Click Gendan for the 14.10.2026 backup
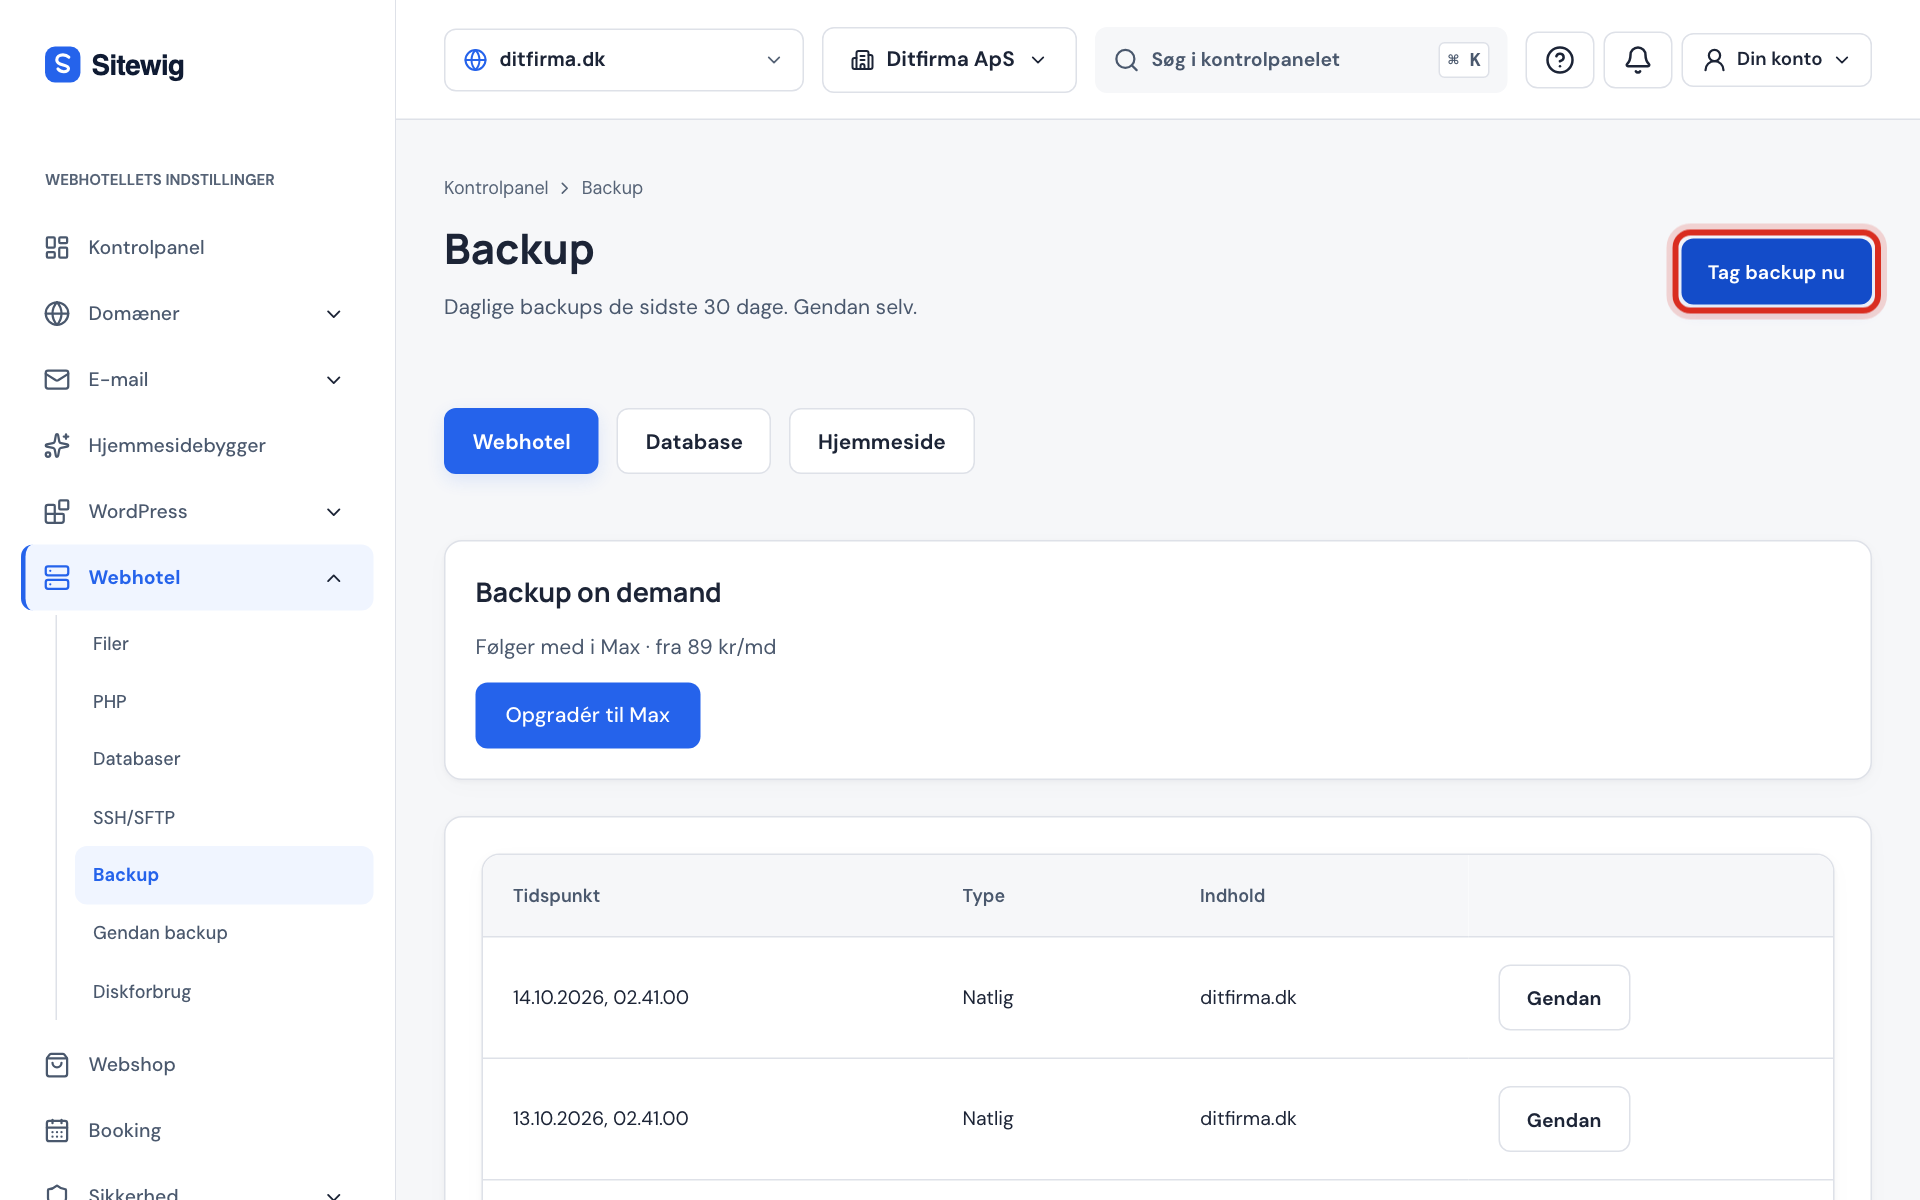 coord(1564,998)
